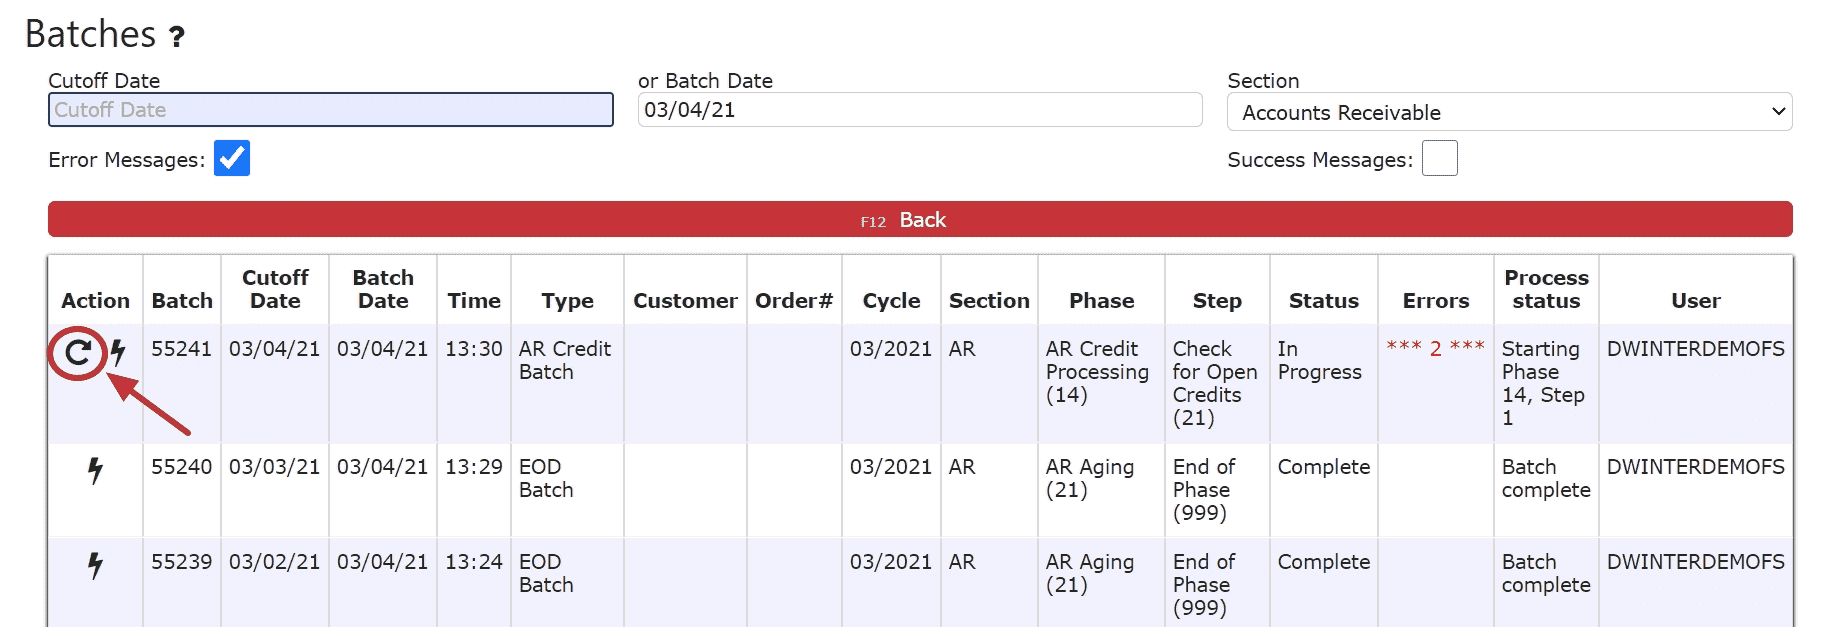The height and width of the screenshot is (627, 1828).
Task: Click the Process status column header
Action: 1546,289
